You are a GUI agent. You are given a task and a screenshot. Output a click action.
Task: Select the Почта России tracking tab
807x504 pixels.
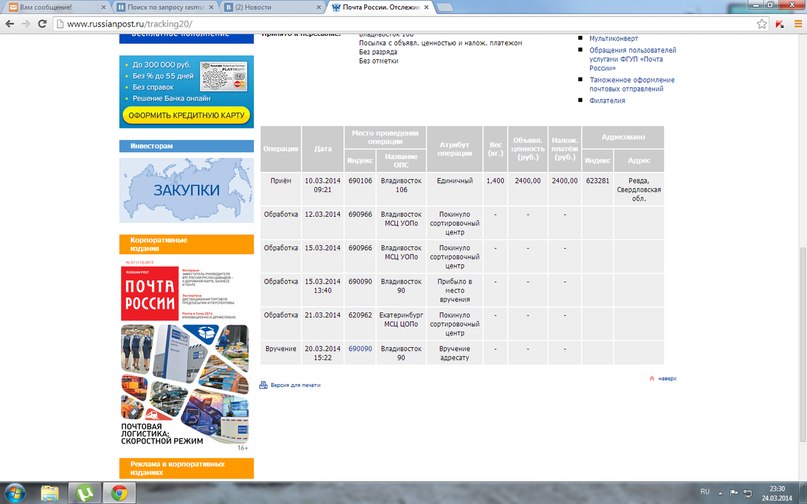(379, 7)
